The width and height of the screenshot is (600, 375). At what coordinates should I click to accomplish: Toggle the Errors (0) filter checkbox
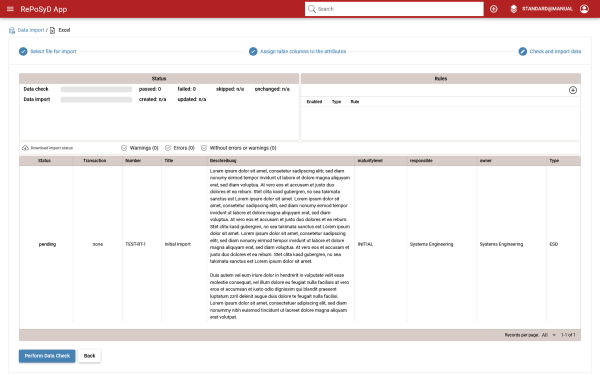(x=168, y=148)
